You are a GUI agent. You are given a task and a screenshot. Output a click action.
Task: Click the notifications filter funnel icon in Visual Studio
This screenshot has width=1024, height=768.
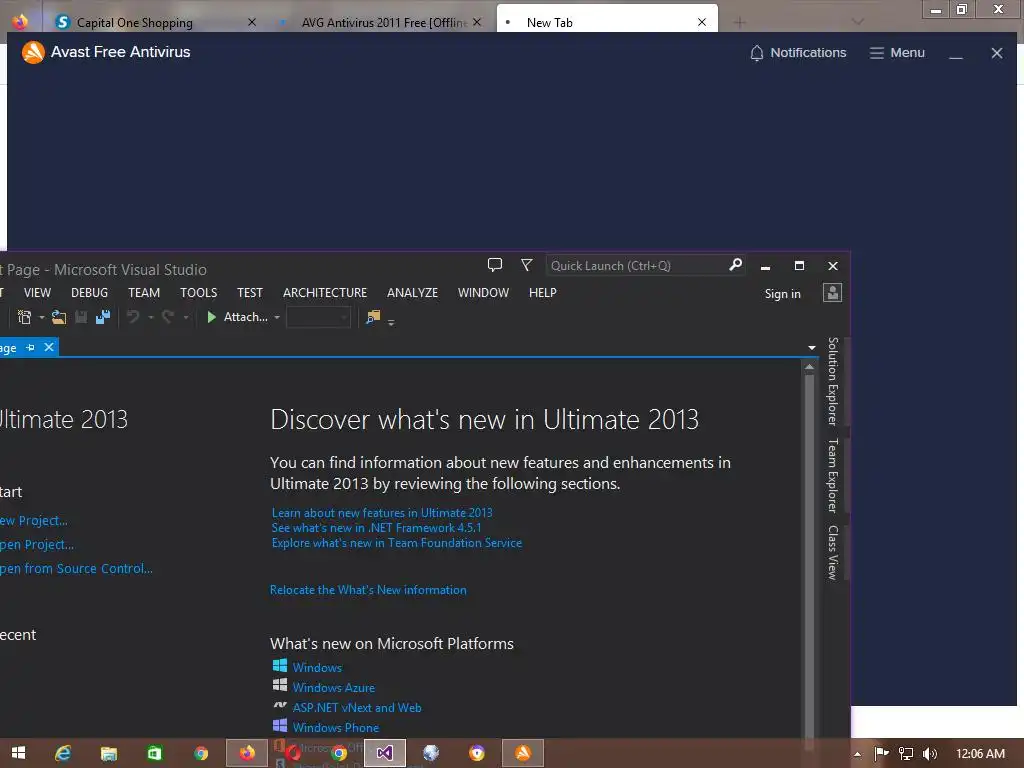pos(526,264)
